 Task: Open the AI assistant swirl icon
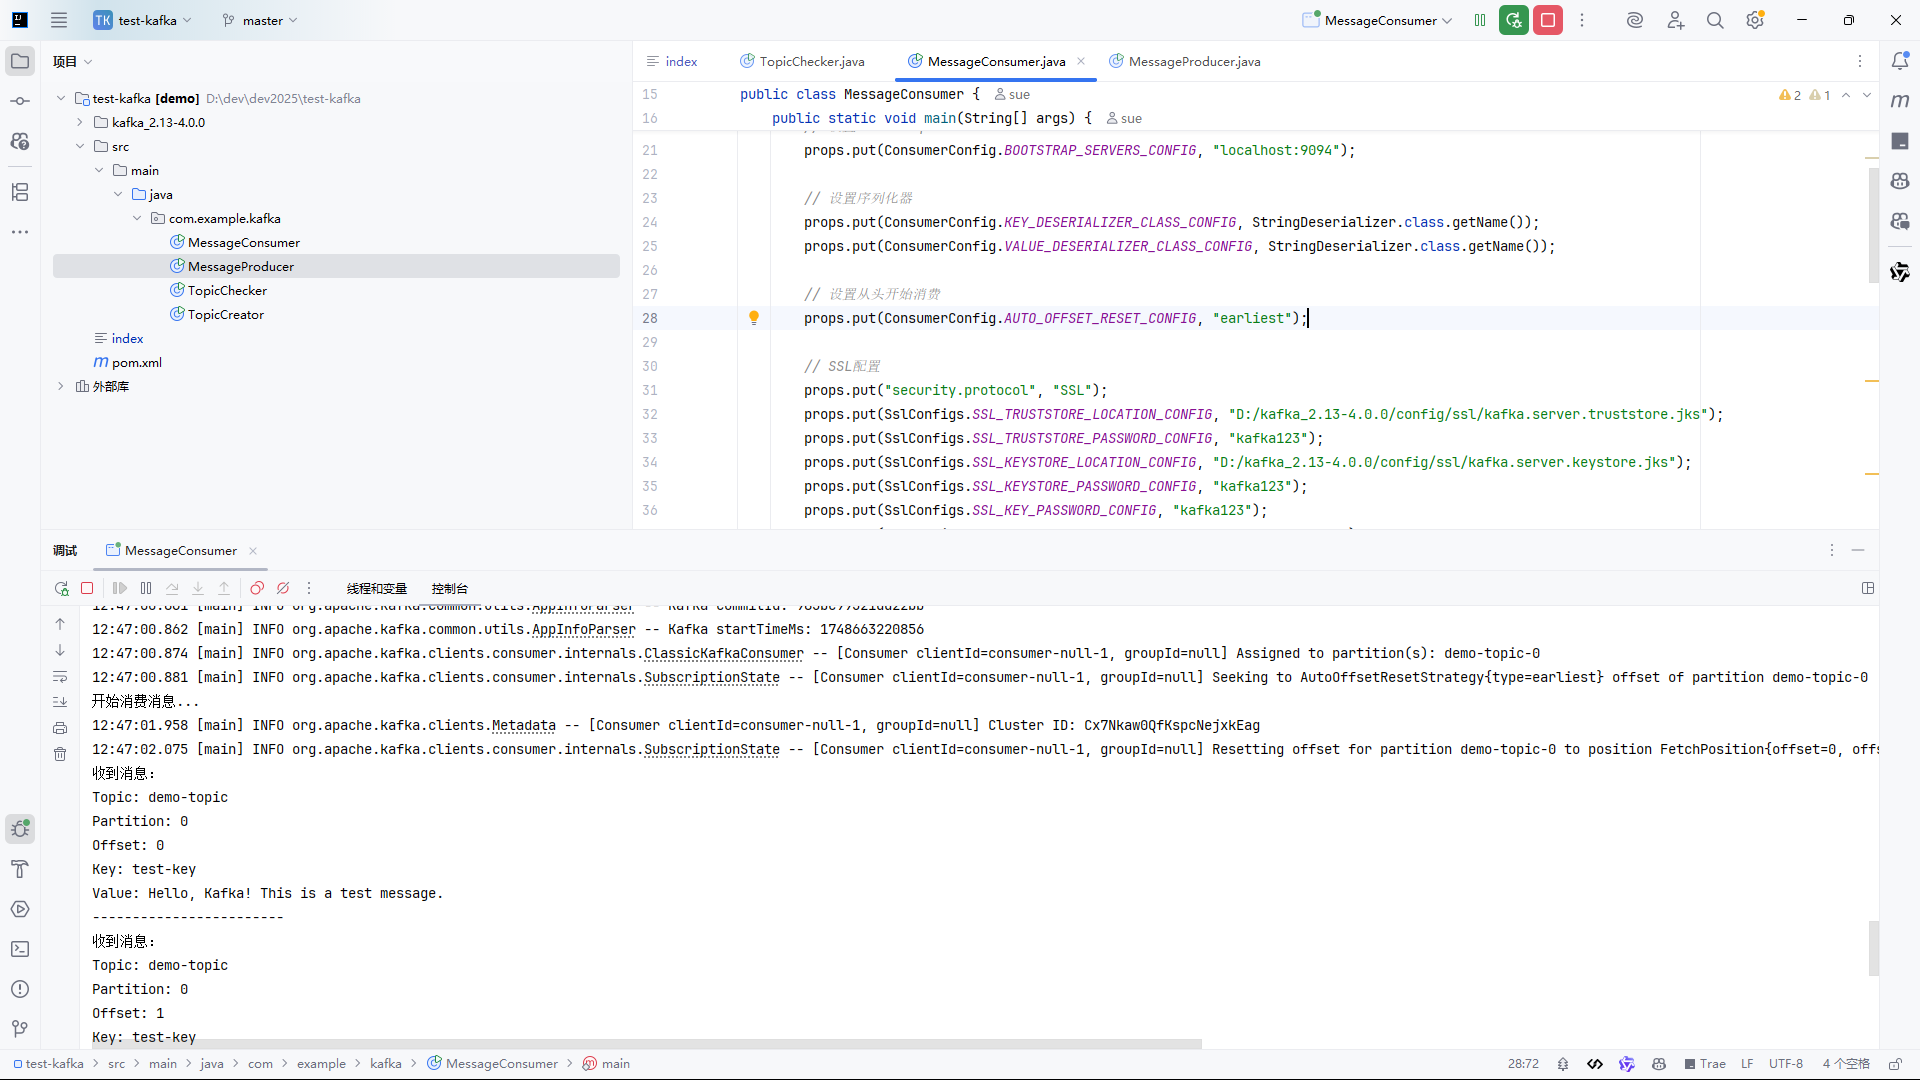(x=1635, y=20)
